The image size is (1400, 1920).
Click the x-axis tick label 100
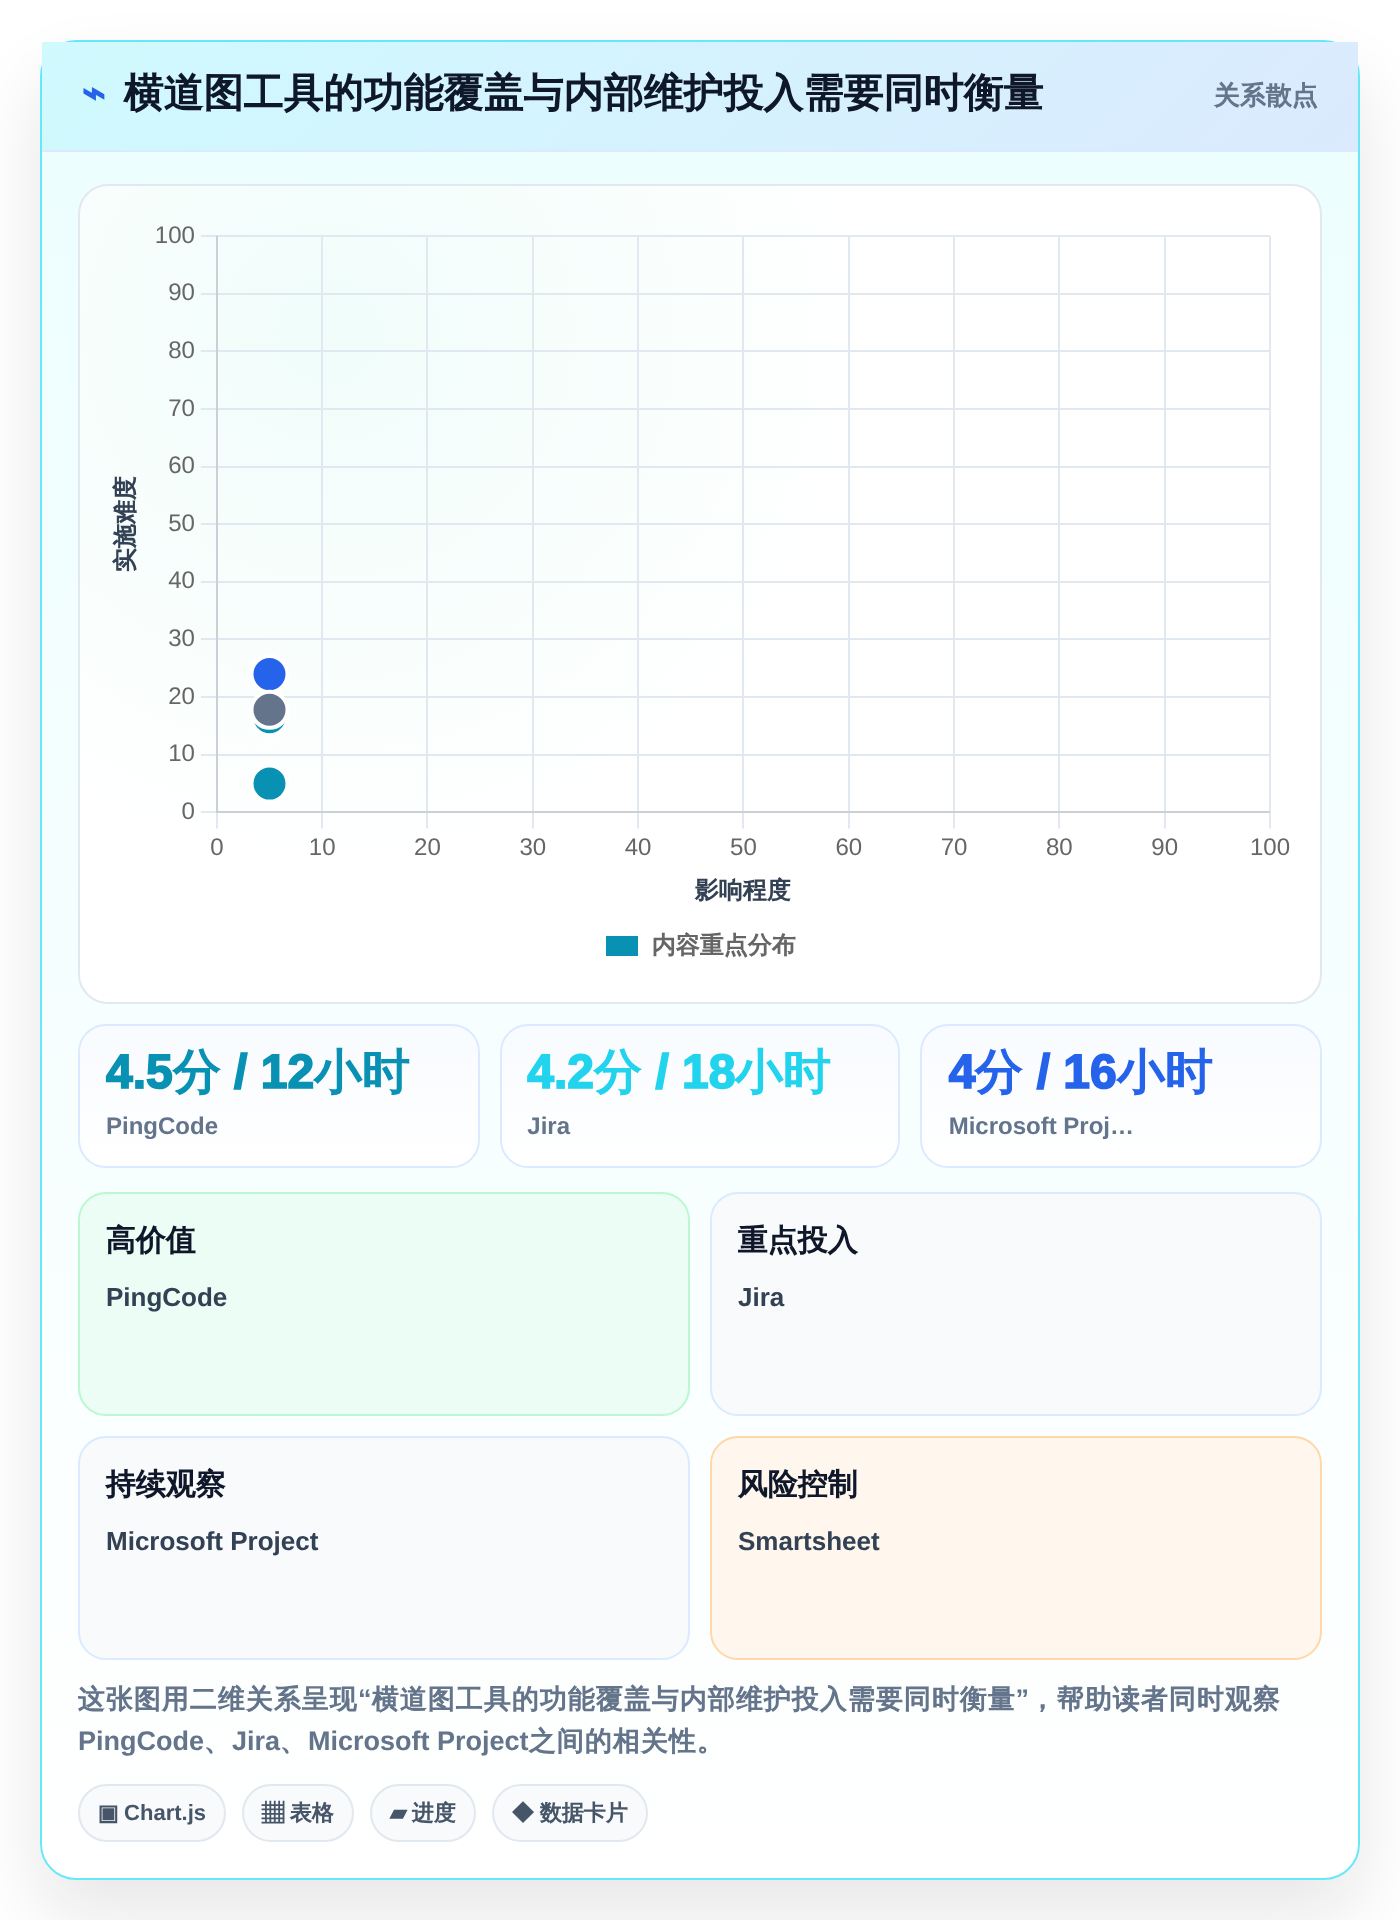(1270, 847)
